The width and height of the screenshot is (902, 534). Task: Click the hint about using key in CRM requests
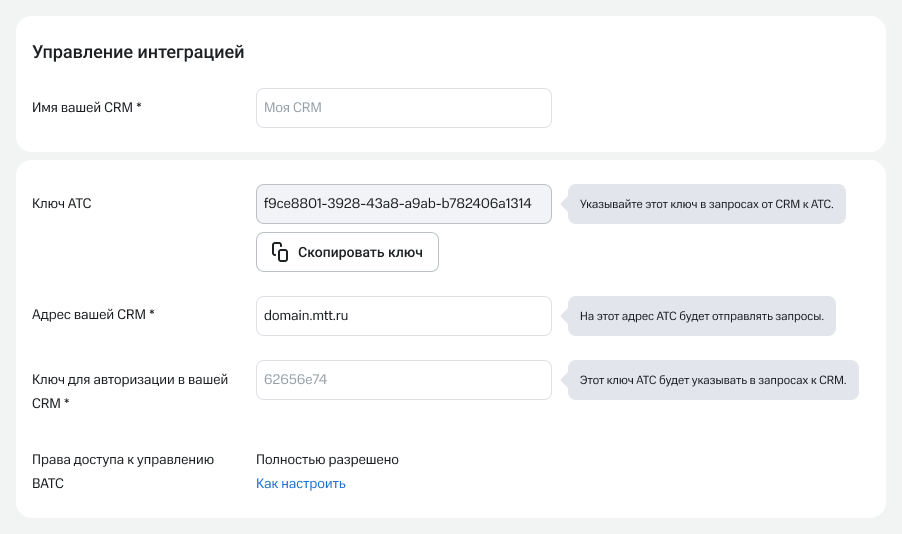712,204
